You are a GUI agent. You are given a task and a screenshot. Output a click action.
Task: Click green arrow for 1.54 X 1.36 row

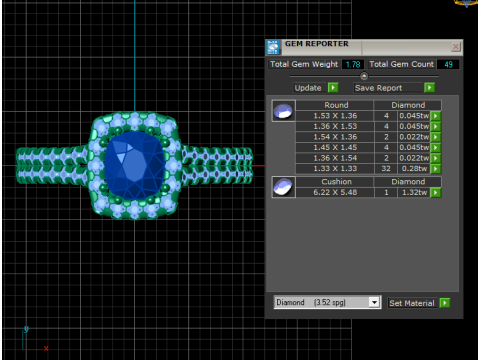click(436, 137)
